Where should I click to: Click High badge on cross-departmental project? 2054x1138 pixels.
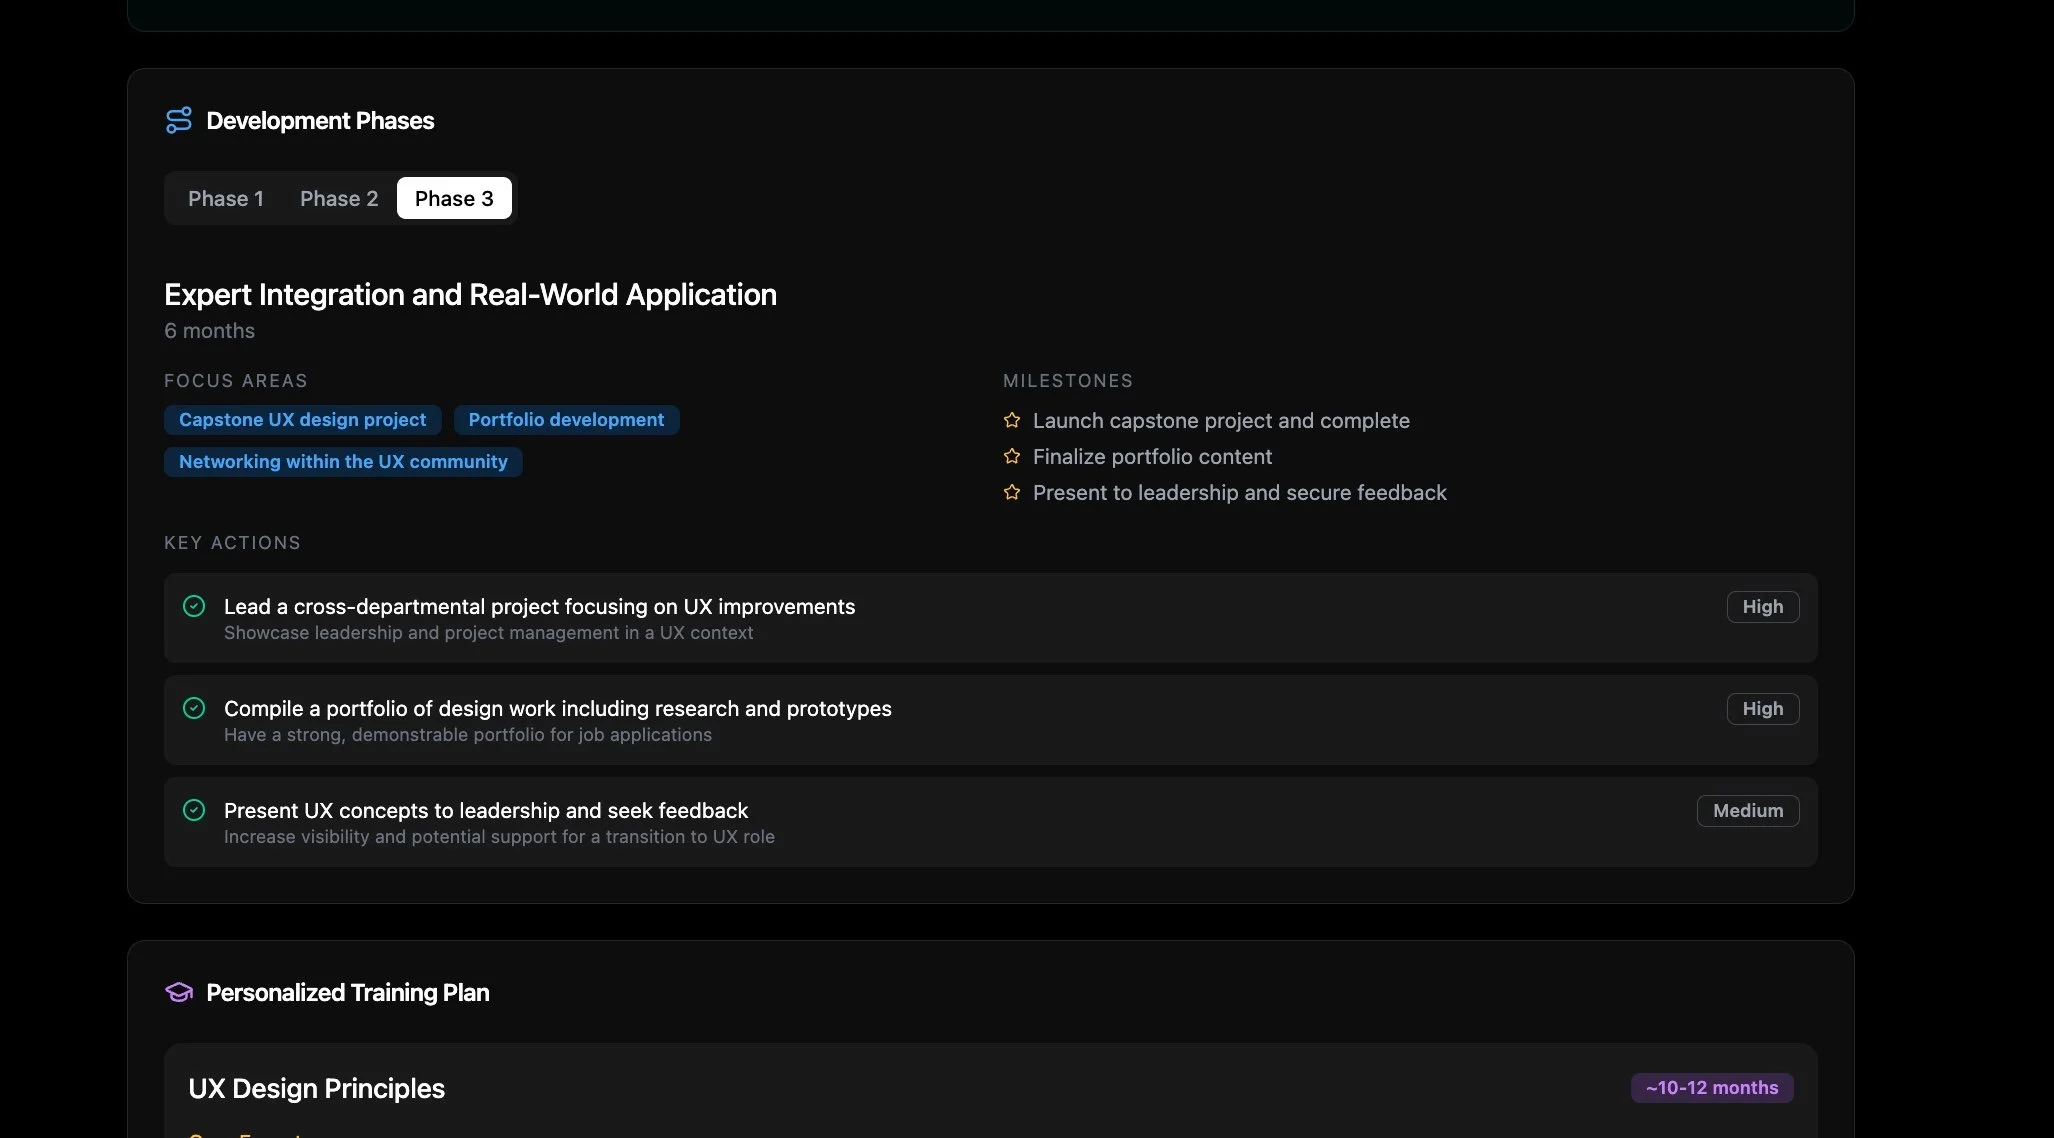coord(1762,607)
